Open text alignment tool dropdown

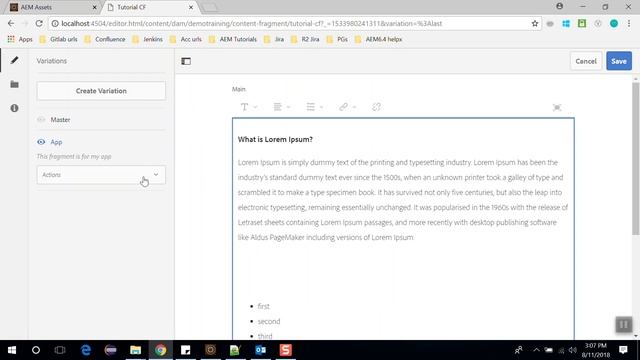(x=282, y=107)
